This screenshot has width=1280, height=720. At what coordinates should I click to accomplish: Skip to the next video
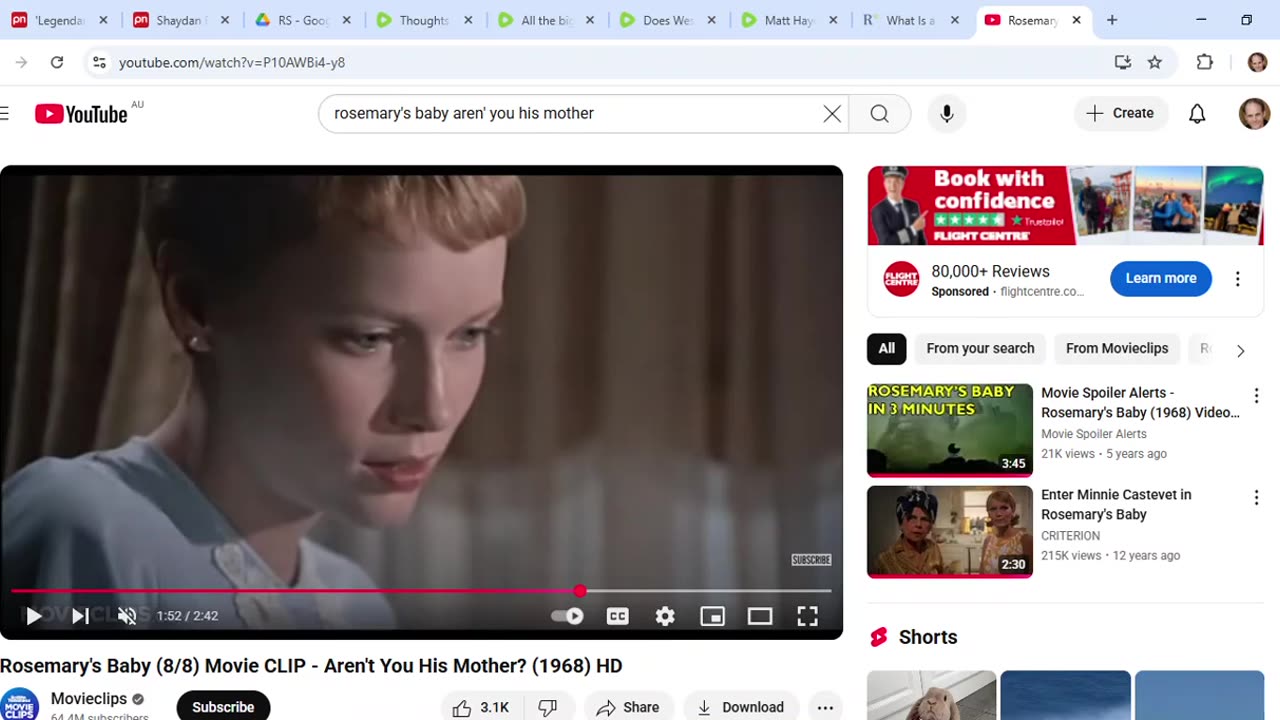[x=80, y=616]
